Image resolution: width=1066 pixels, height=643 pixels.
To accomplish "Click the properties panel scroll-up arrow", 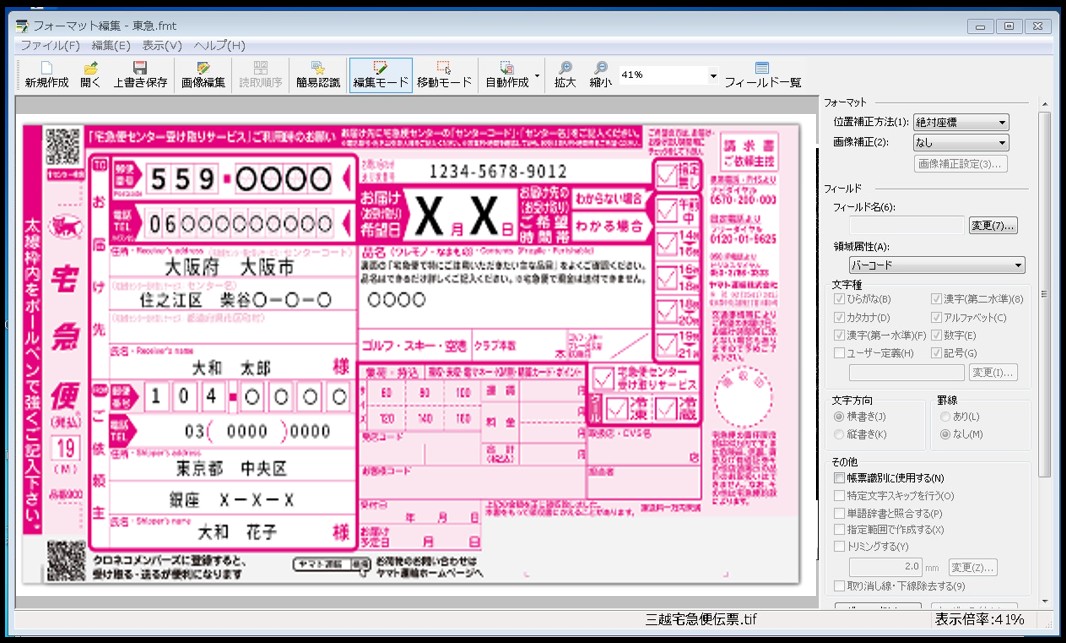I will click(1045, 104).
